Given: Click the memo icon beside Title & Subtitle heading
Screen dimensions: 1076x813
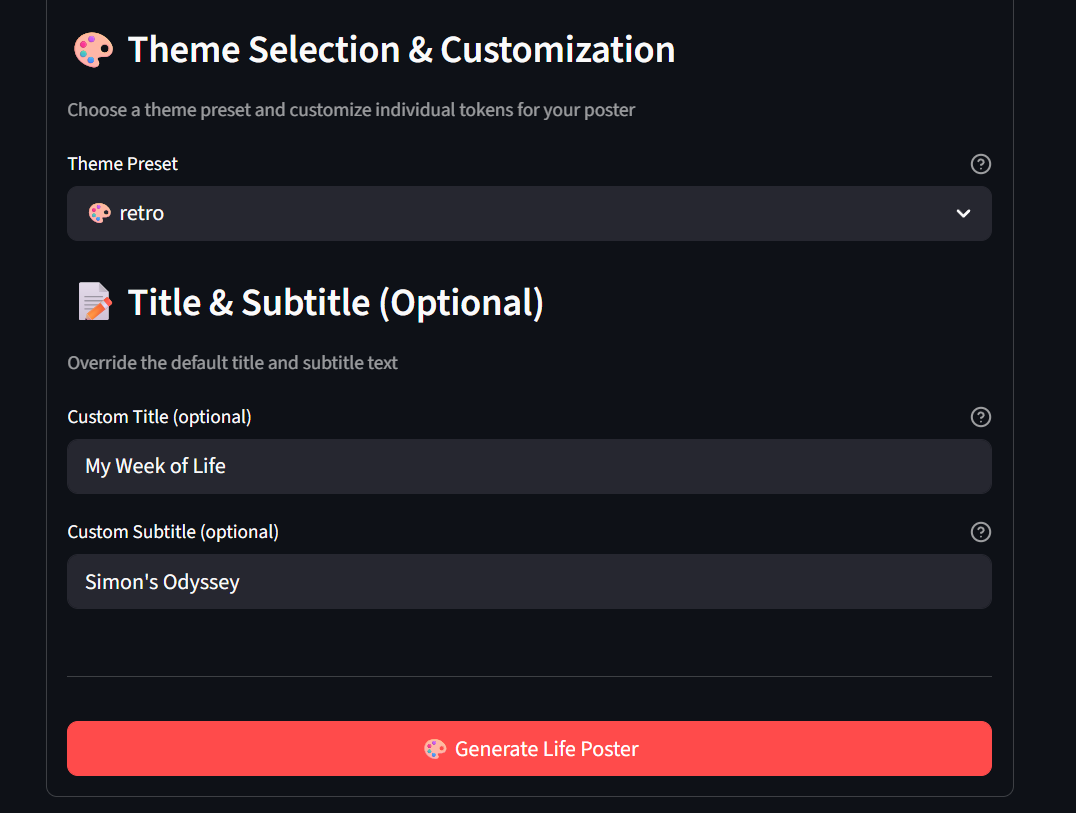Looking at the screenshot, I should tap(93, 301).
